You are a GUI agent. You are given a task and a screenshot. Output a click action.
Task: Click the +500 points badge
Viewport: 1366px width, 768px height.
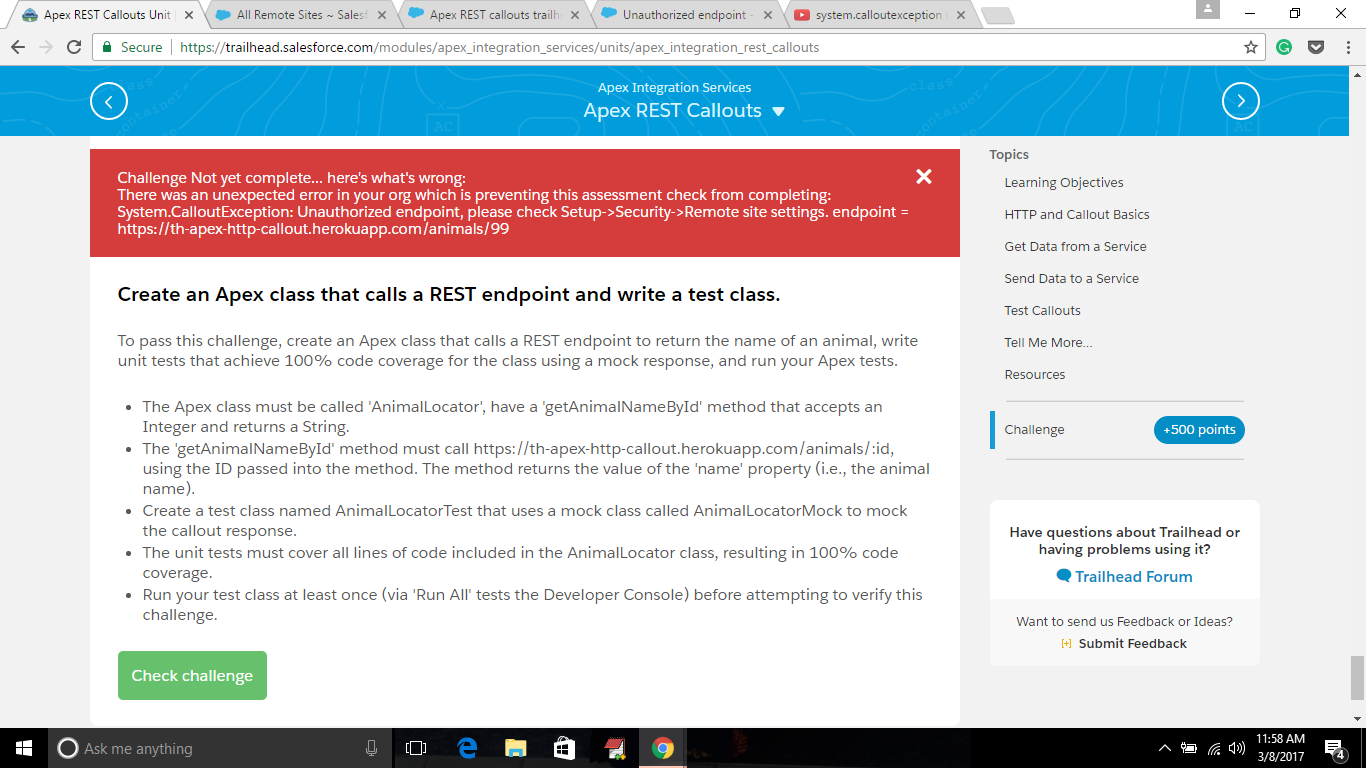point(1199,430)
